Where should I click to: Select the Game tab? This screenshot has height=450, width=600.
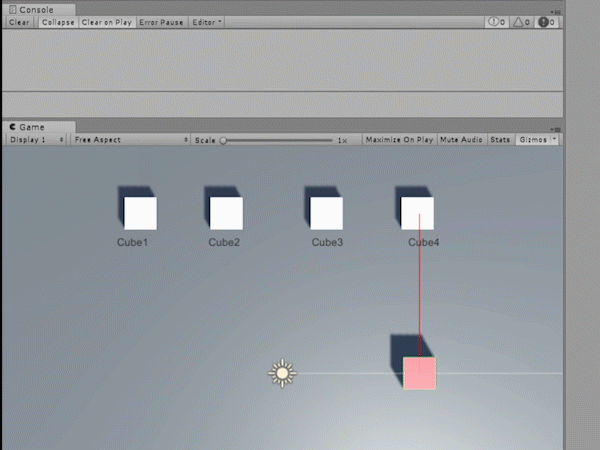(x=38, y=127)
